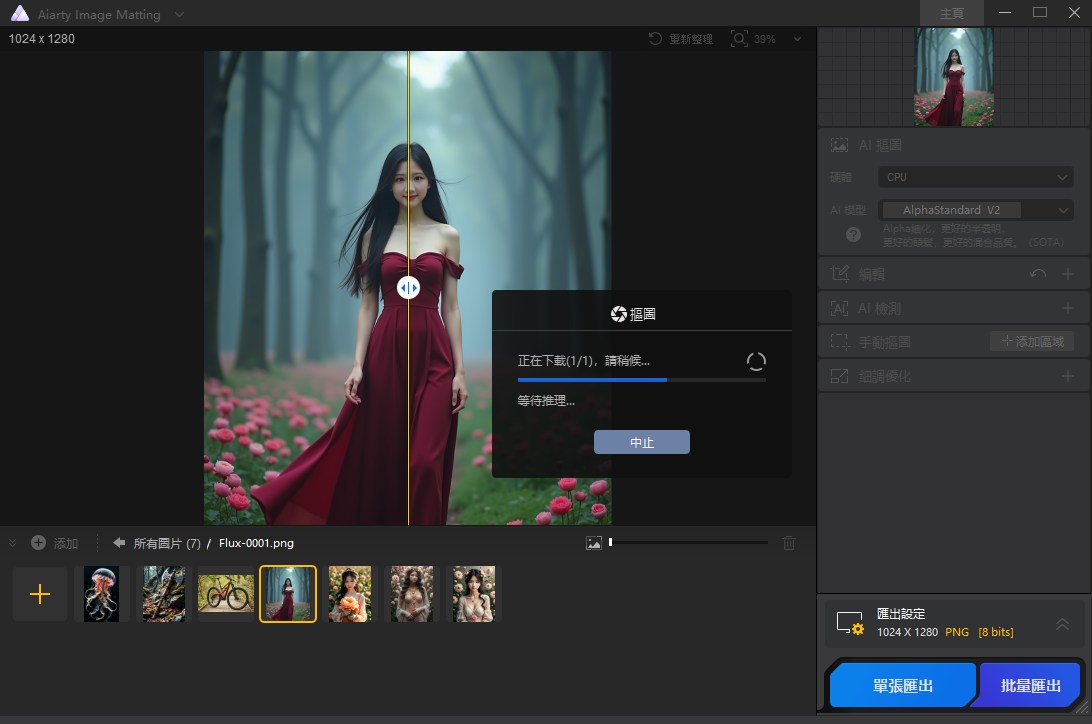This screenshot has width=1092, height=724.
Task: Expand the 匯出設定 panel with up chevrons
Action: (x=1062, y=624)
